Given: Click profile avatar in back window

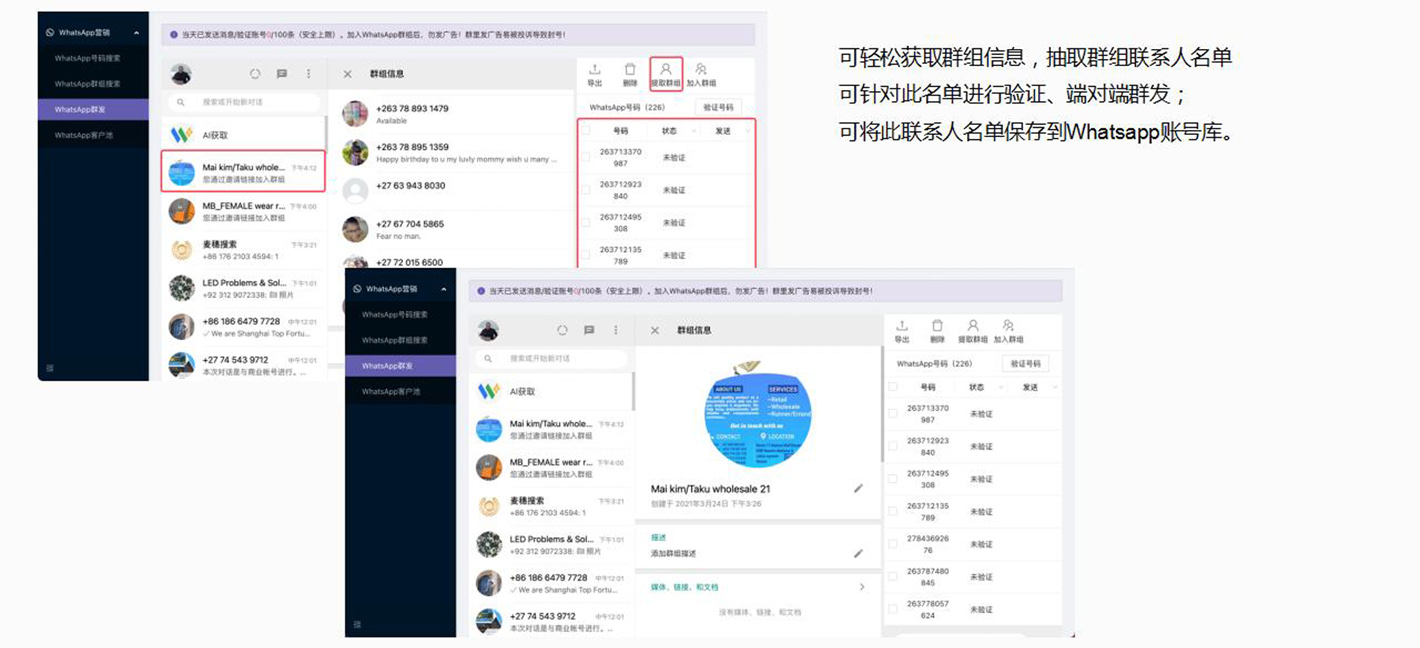Looking at the screenshot, I should (181, 74).
